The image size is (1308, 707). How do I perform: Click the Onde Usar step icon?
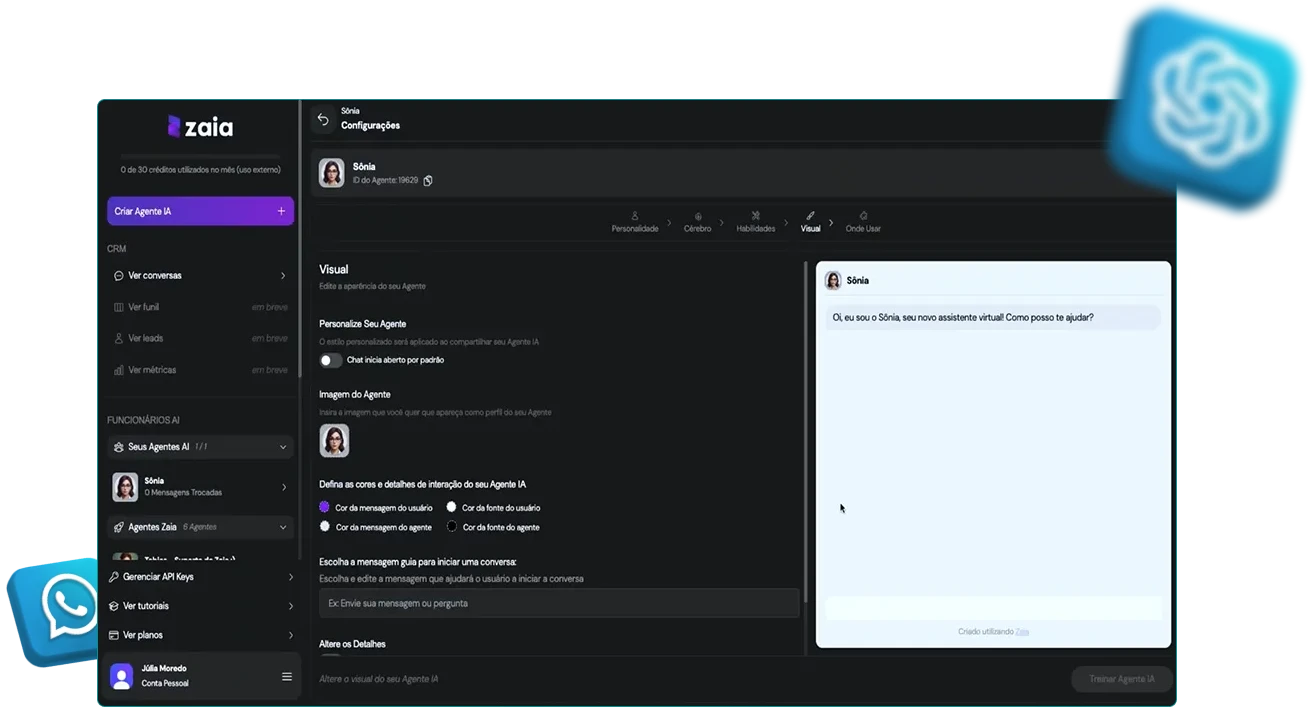click(x=863, y=216)
